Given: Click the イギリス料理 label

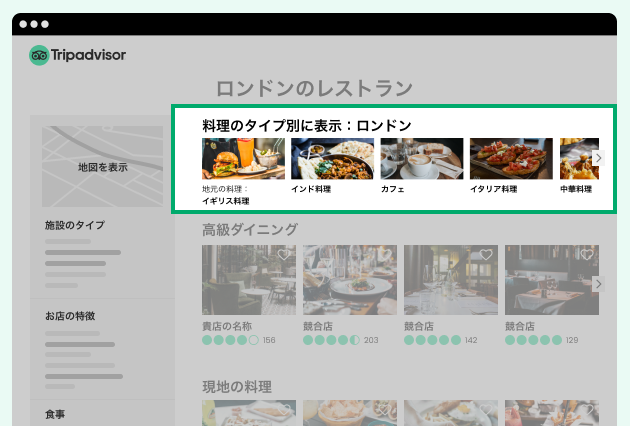Looking at the screenshot, I should (x=225, y=201).
